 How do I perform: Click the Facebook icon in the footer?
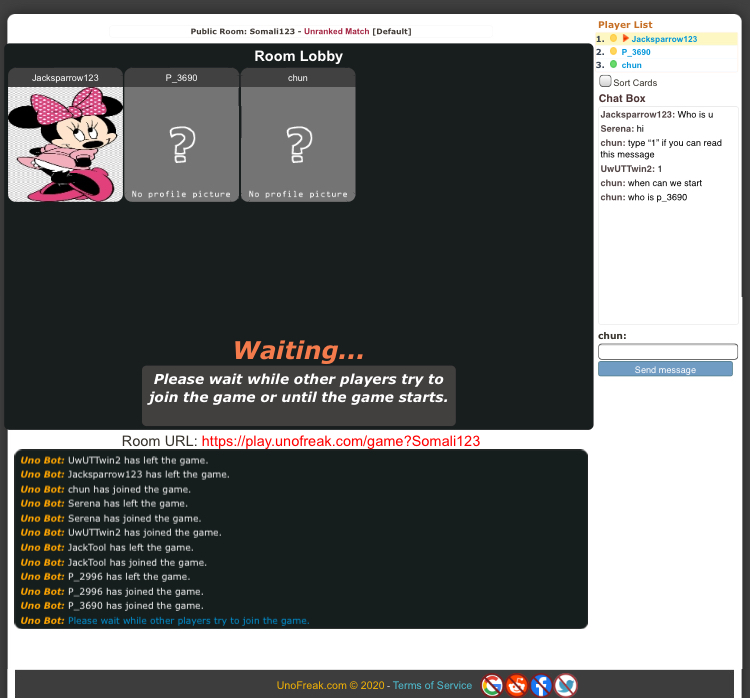(x=542, y=685)
